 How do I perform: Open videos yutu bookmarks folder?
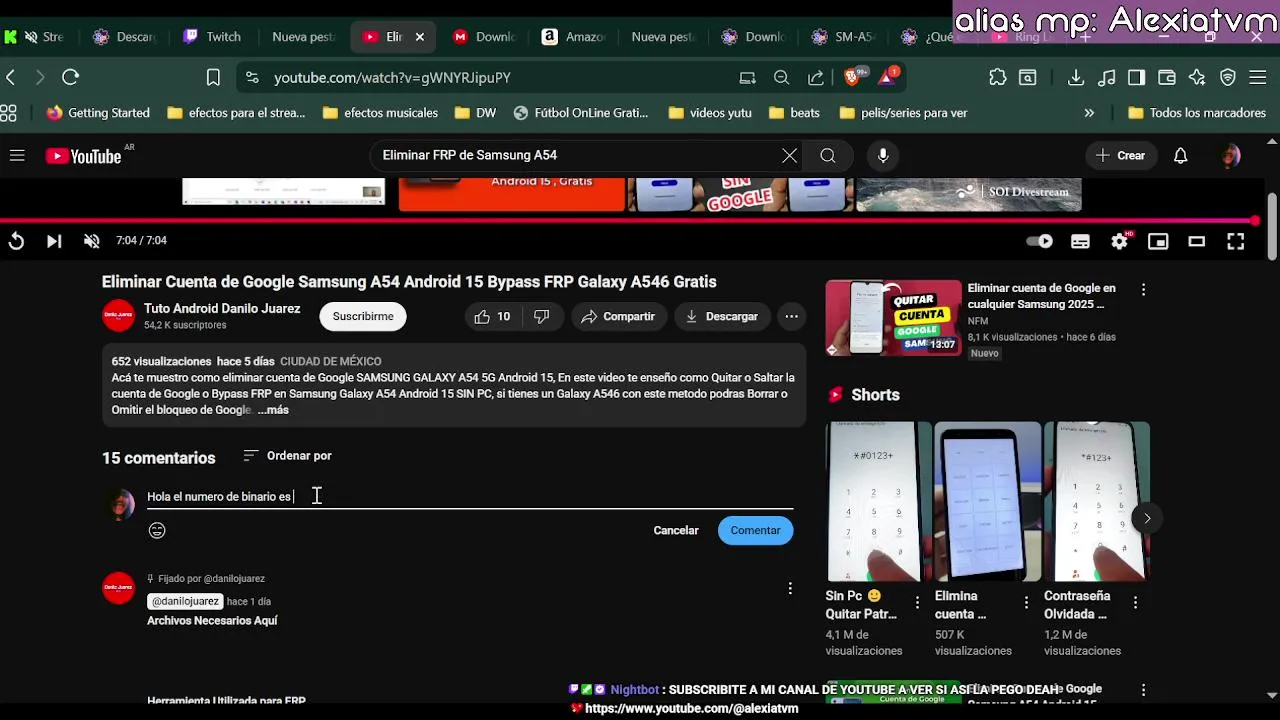coord(710,113)
